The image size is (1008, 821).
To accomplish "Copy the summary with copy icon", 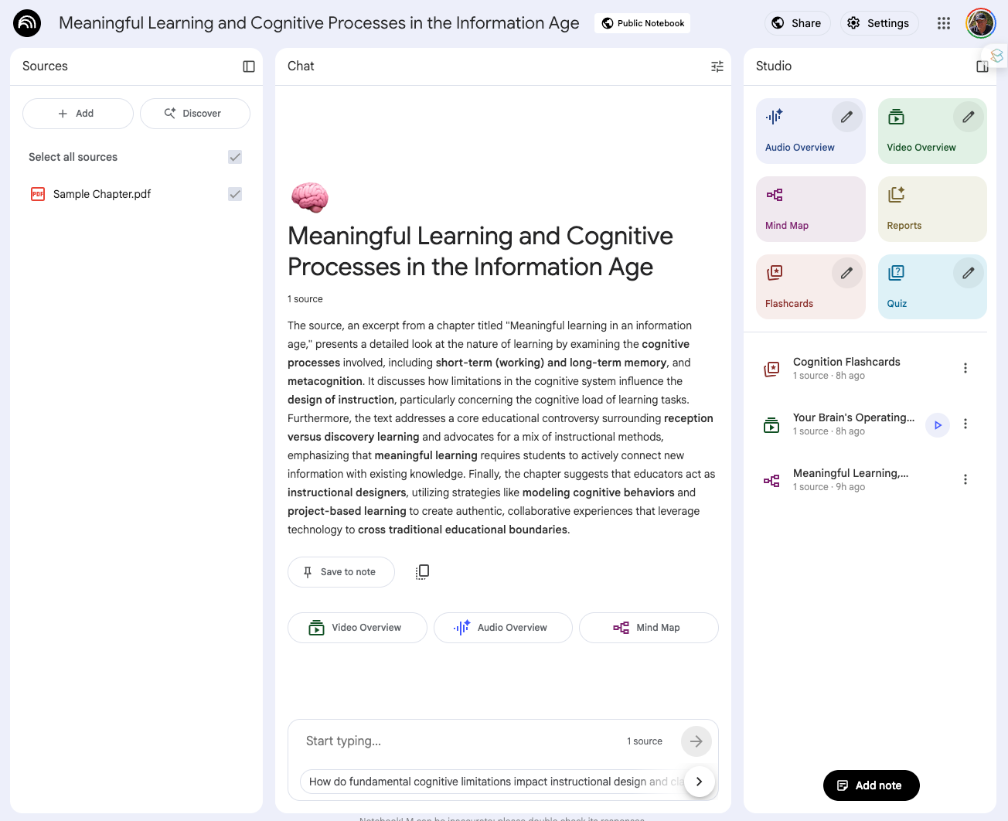I will tap(422, 572).
